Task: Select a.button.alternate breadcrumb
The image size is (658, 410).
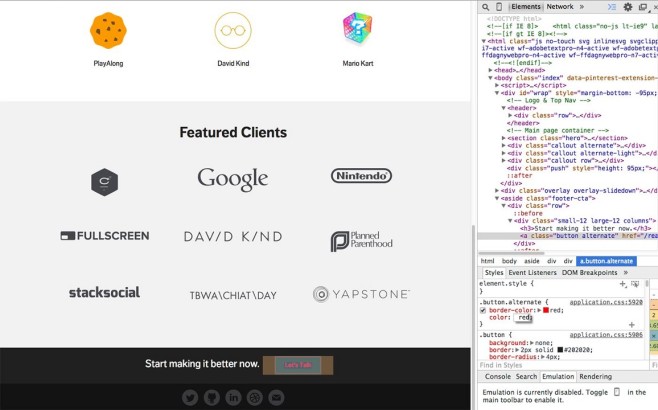Action: [606, 261]
